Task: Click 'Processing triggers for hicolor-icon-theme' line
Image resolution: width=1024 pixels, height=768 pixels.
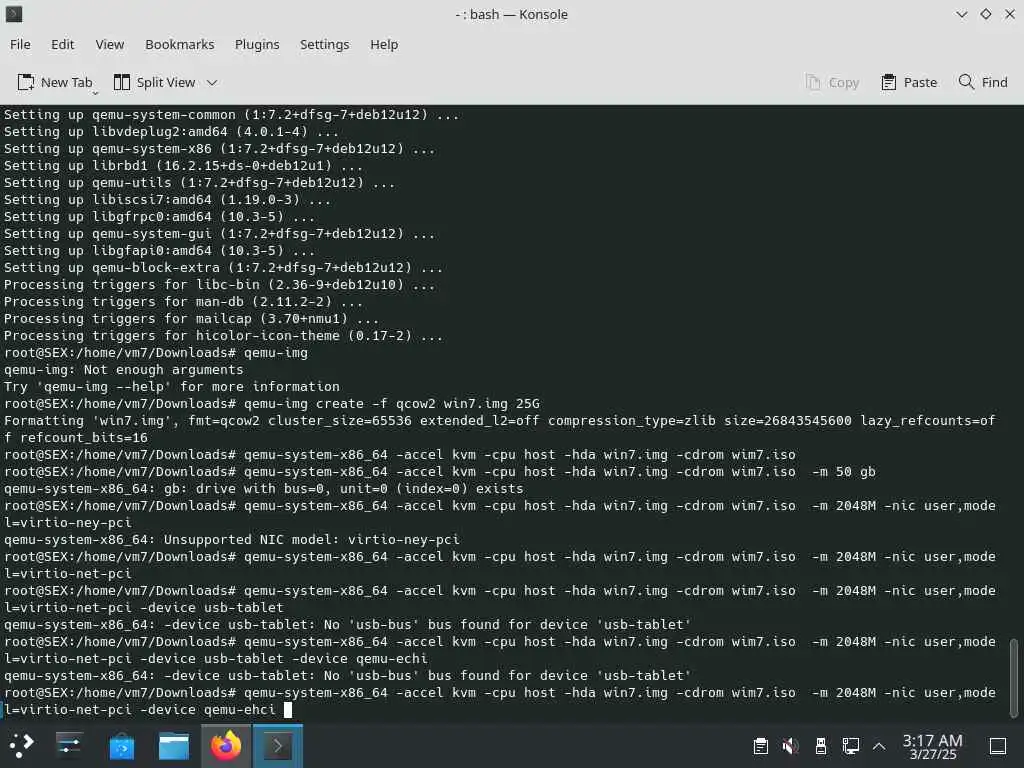Action: tap(223, 336)
